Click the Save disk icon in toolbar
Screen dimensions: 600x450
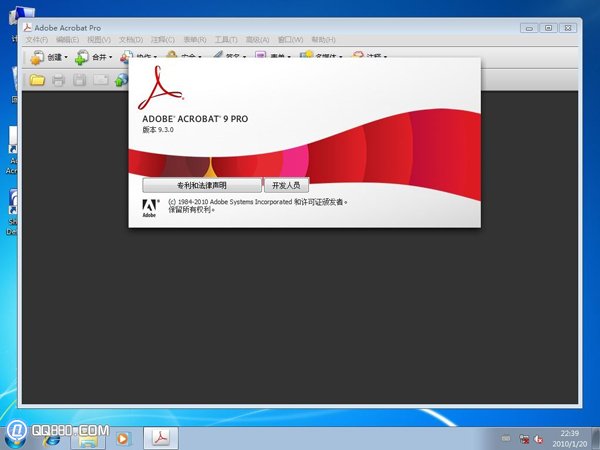pos(80,80)
